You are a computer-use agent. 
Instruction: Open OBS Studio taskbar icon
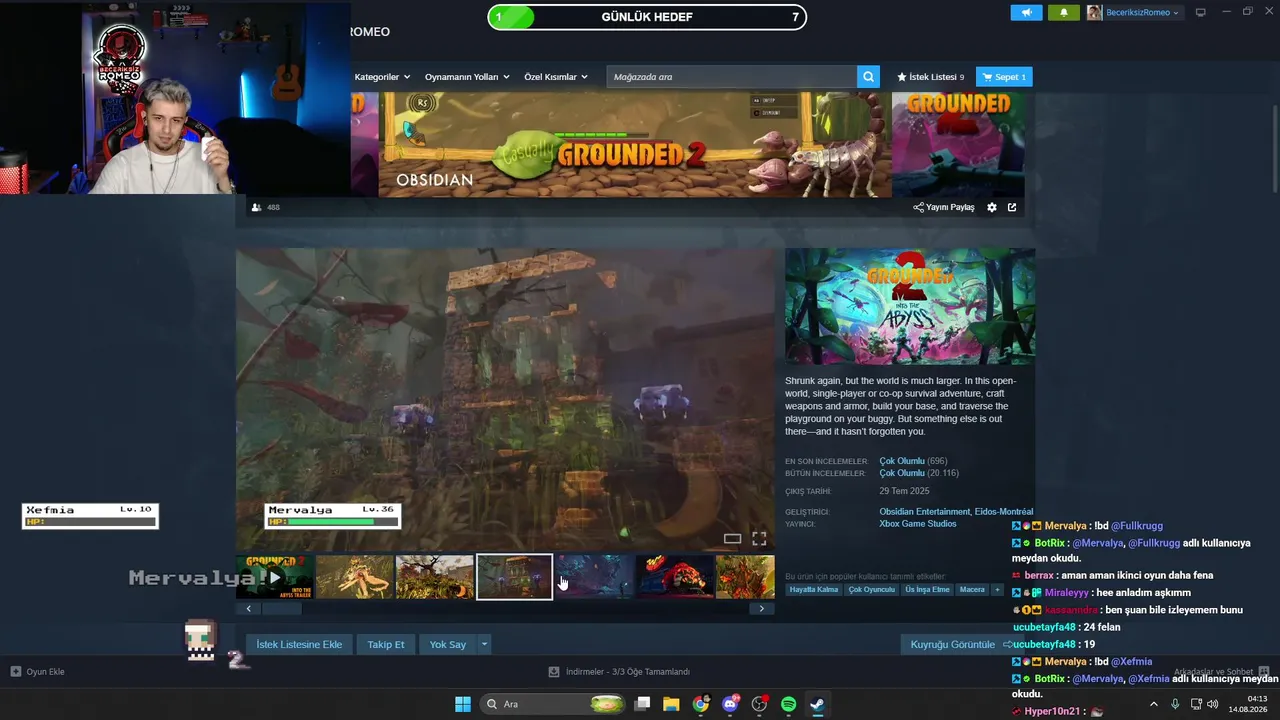click(759, 704)
